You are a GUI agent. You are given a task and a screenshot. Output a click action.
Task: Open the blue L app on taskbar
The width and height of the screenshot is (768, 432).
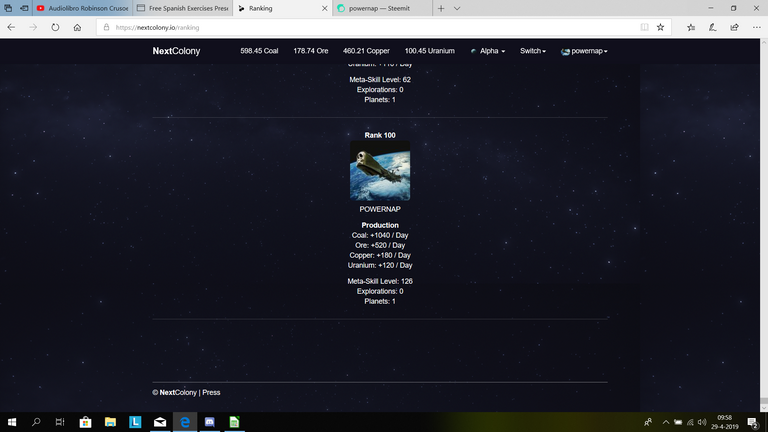pos(135,422)
